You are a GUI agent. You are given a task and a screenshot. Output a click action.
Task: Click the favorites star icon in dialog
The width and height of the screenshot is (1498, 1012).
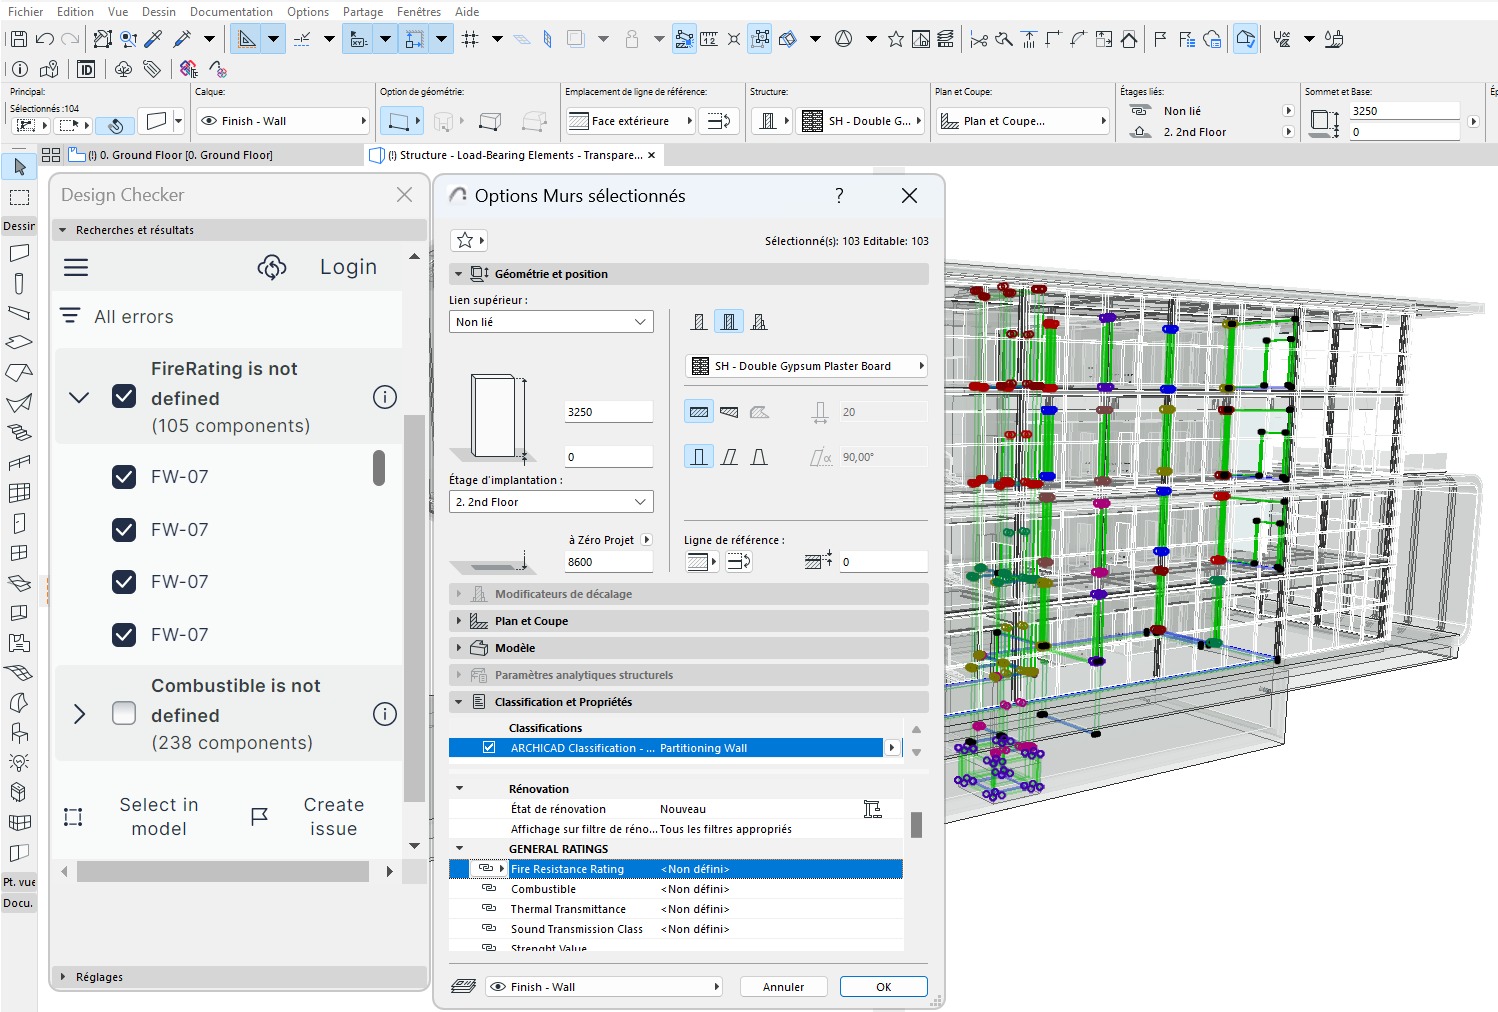(x=465, y=240)
